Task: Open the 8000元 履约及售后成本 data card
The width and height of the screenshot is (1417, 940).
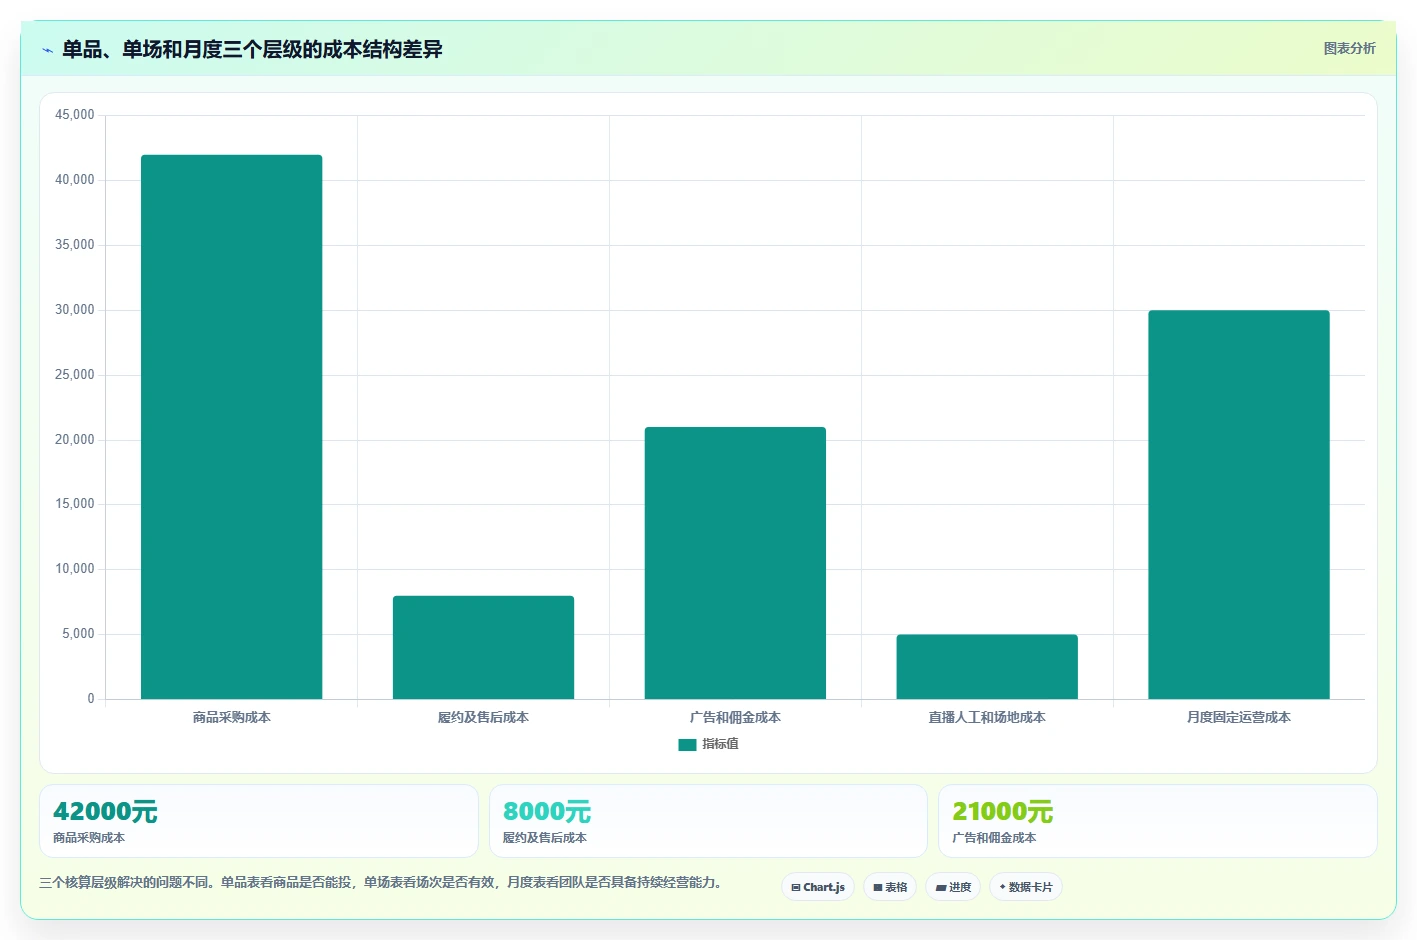Action: [x=708, y=821]
